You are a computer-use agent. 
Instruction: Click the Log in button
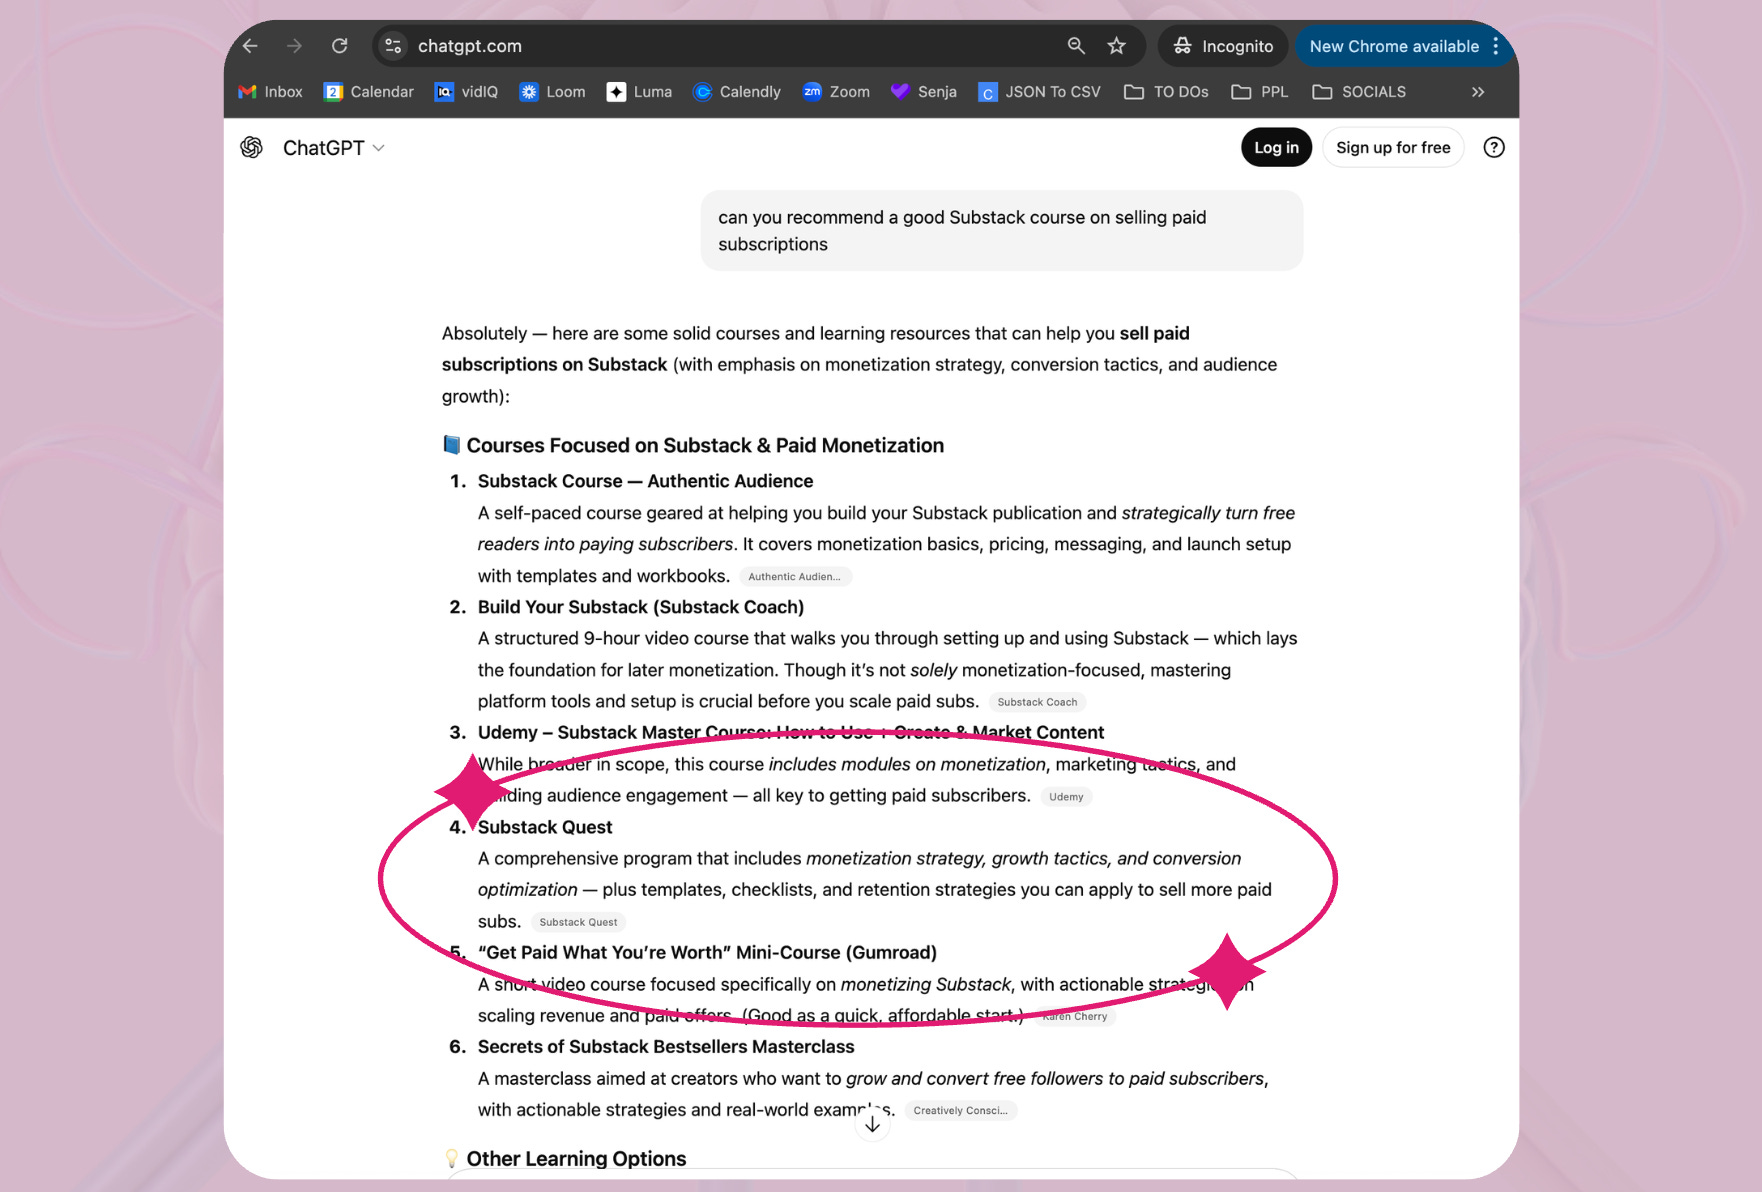[1276, 148]
